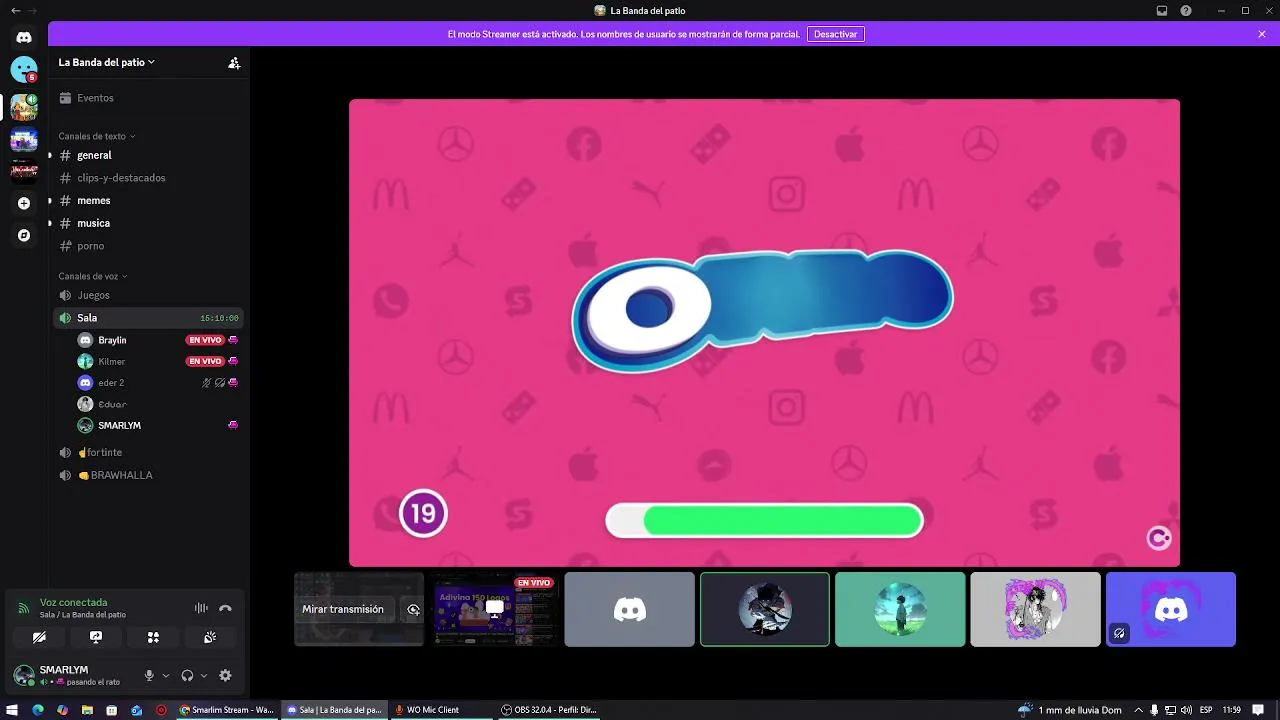This screenshot has height=720, width=1280.
Task: Deafen with the headphones icon
Action: pos(187,676)
